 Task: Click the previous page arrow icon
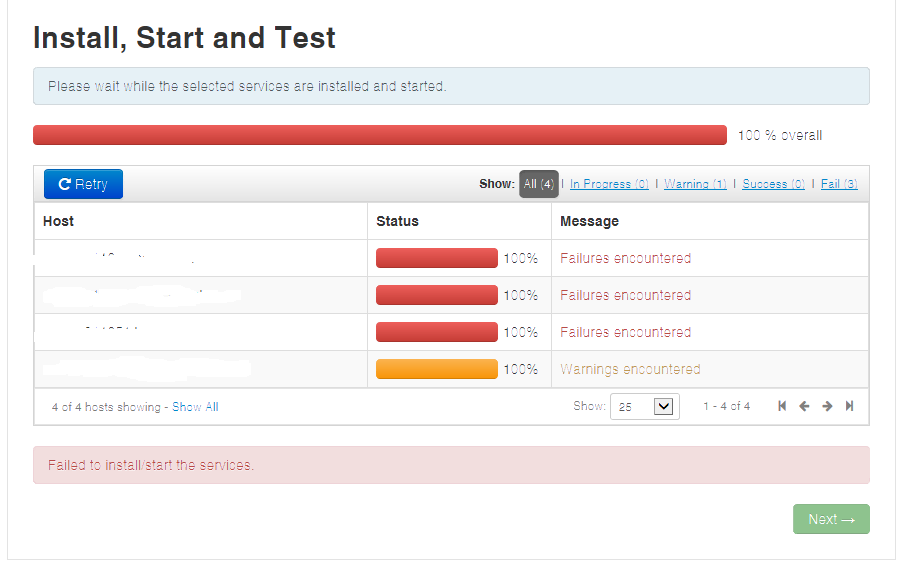pos(804,406)
